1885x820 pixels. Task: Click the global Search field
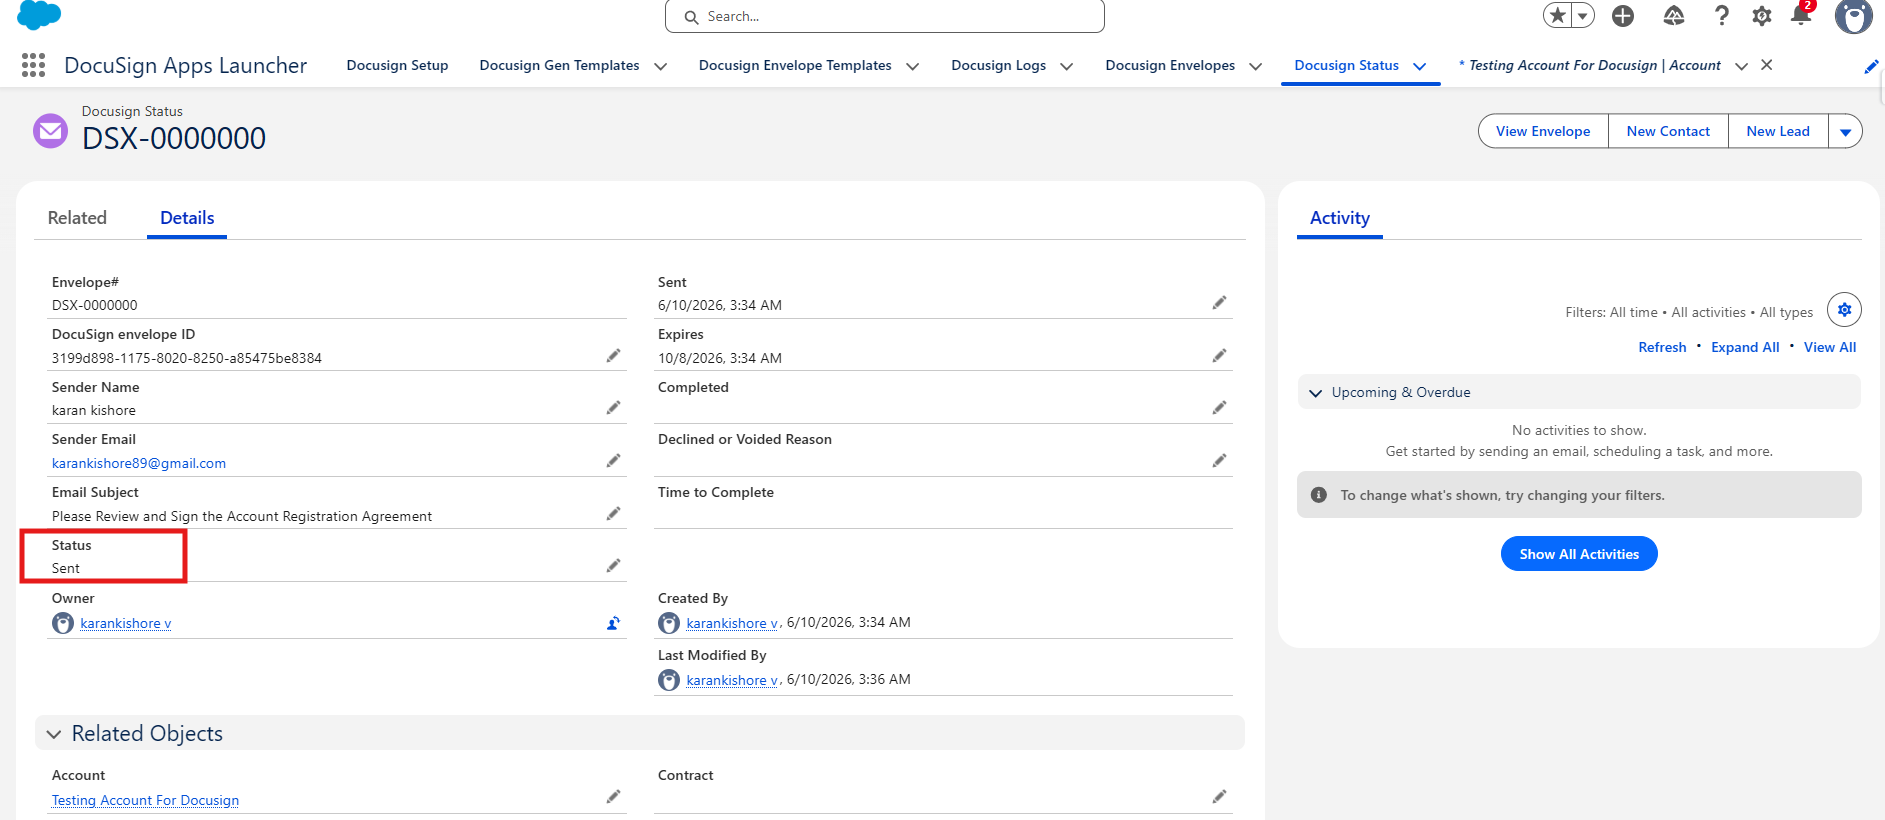(885, 16)
